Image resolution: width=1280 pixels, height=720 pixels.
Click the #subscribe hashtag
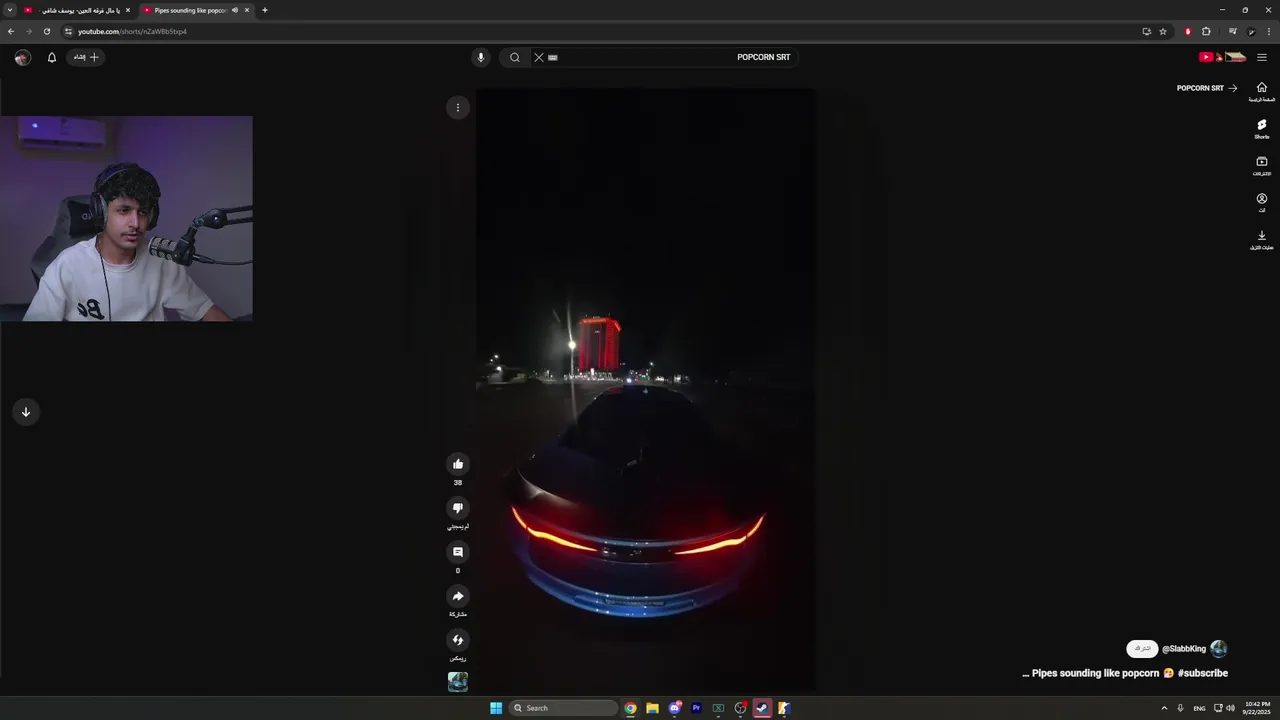[x=1203, y=673]
